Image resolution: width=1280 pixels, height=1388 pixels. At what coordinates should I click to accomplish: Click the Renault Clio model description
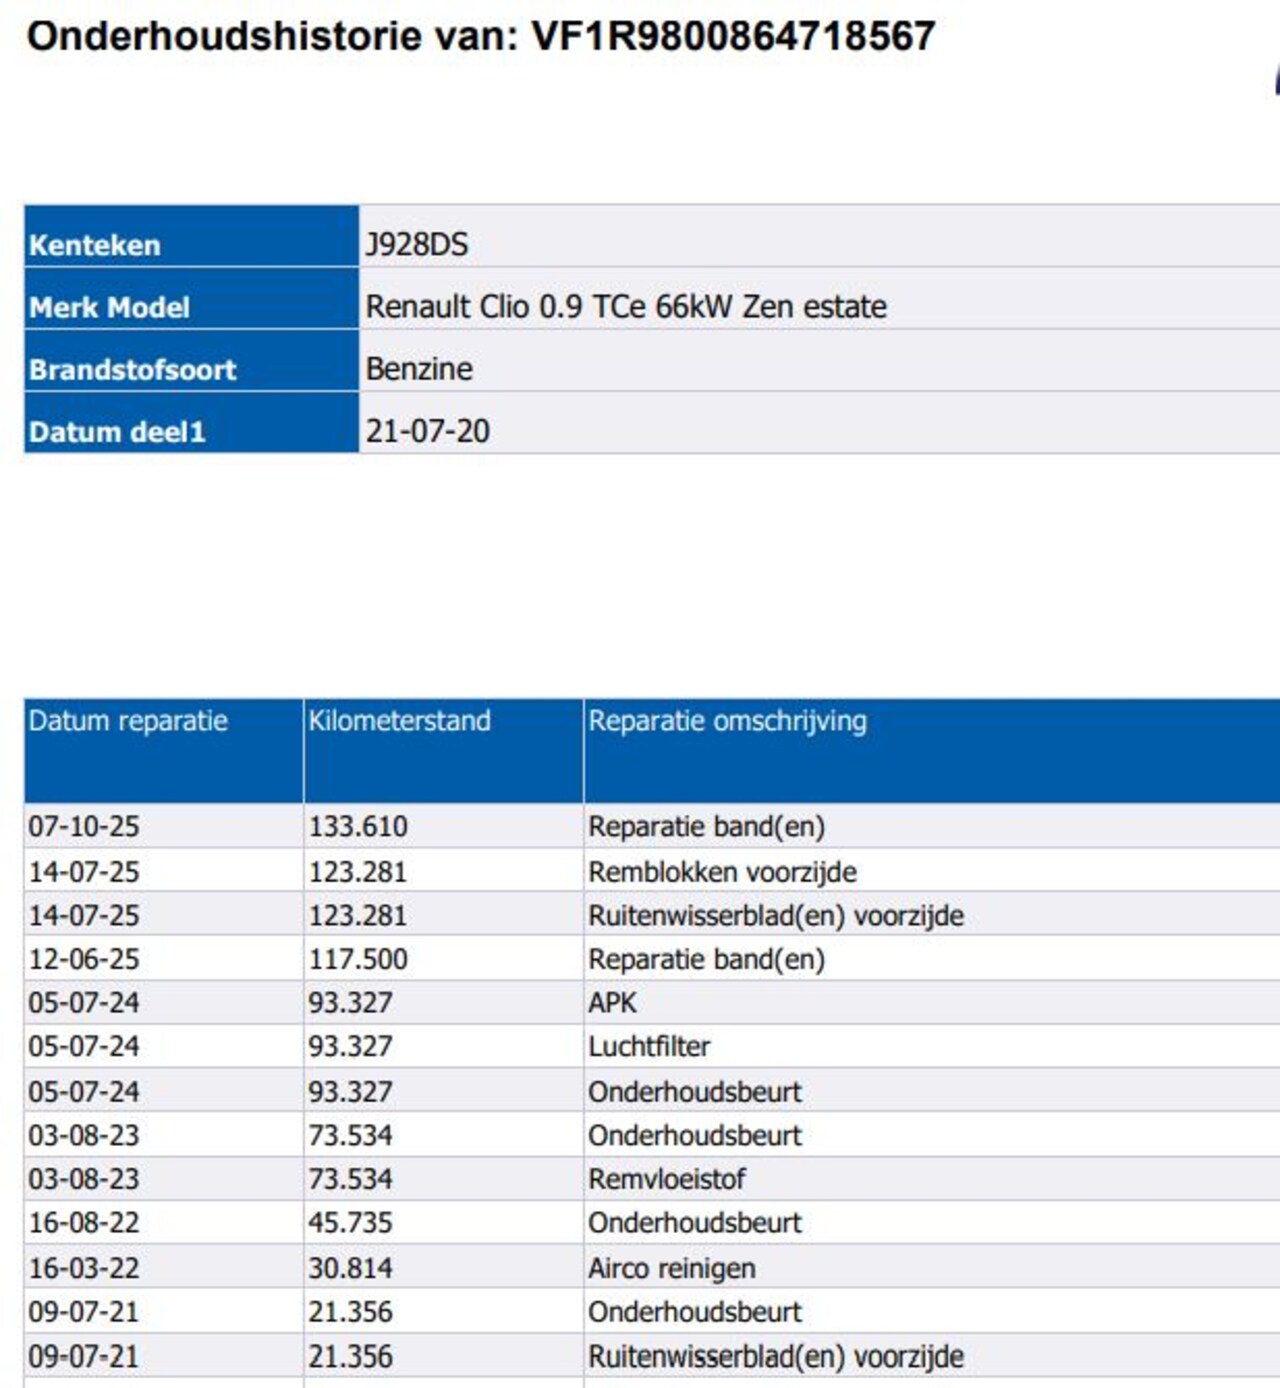click(x=625, y=307)
